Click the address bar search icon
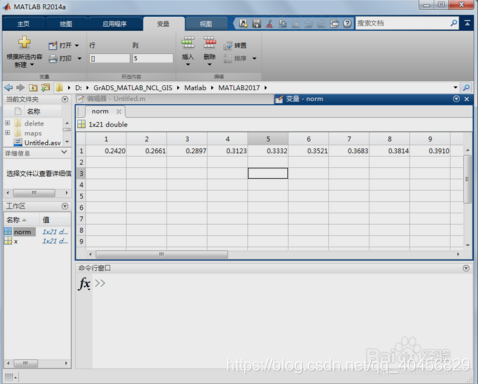Image resolution: width=480 pixels, height=384 pixels. (x=466, y=88)
